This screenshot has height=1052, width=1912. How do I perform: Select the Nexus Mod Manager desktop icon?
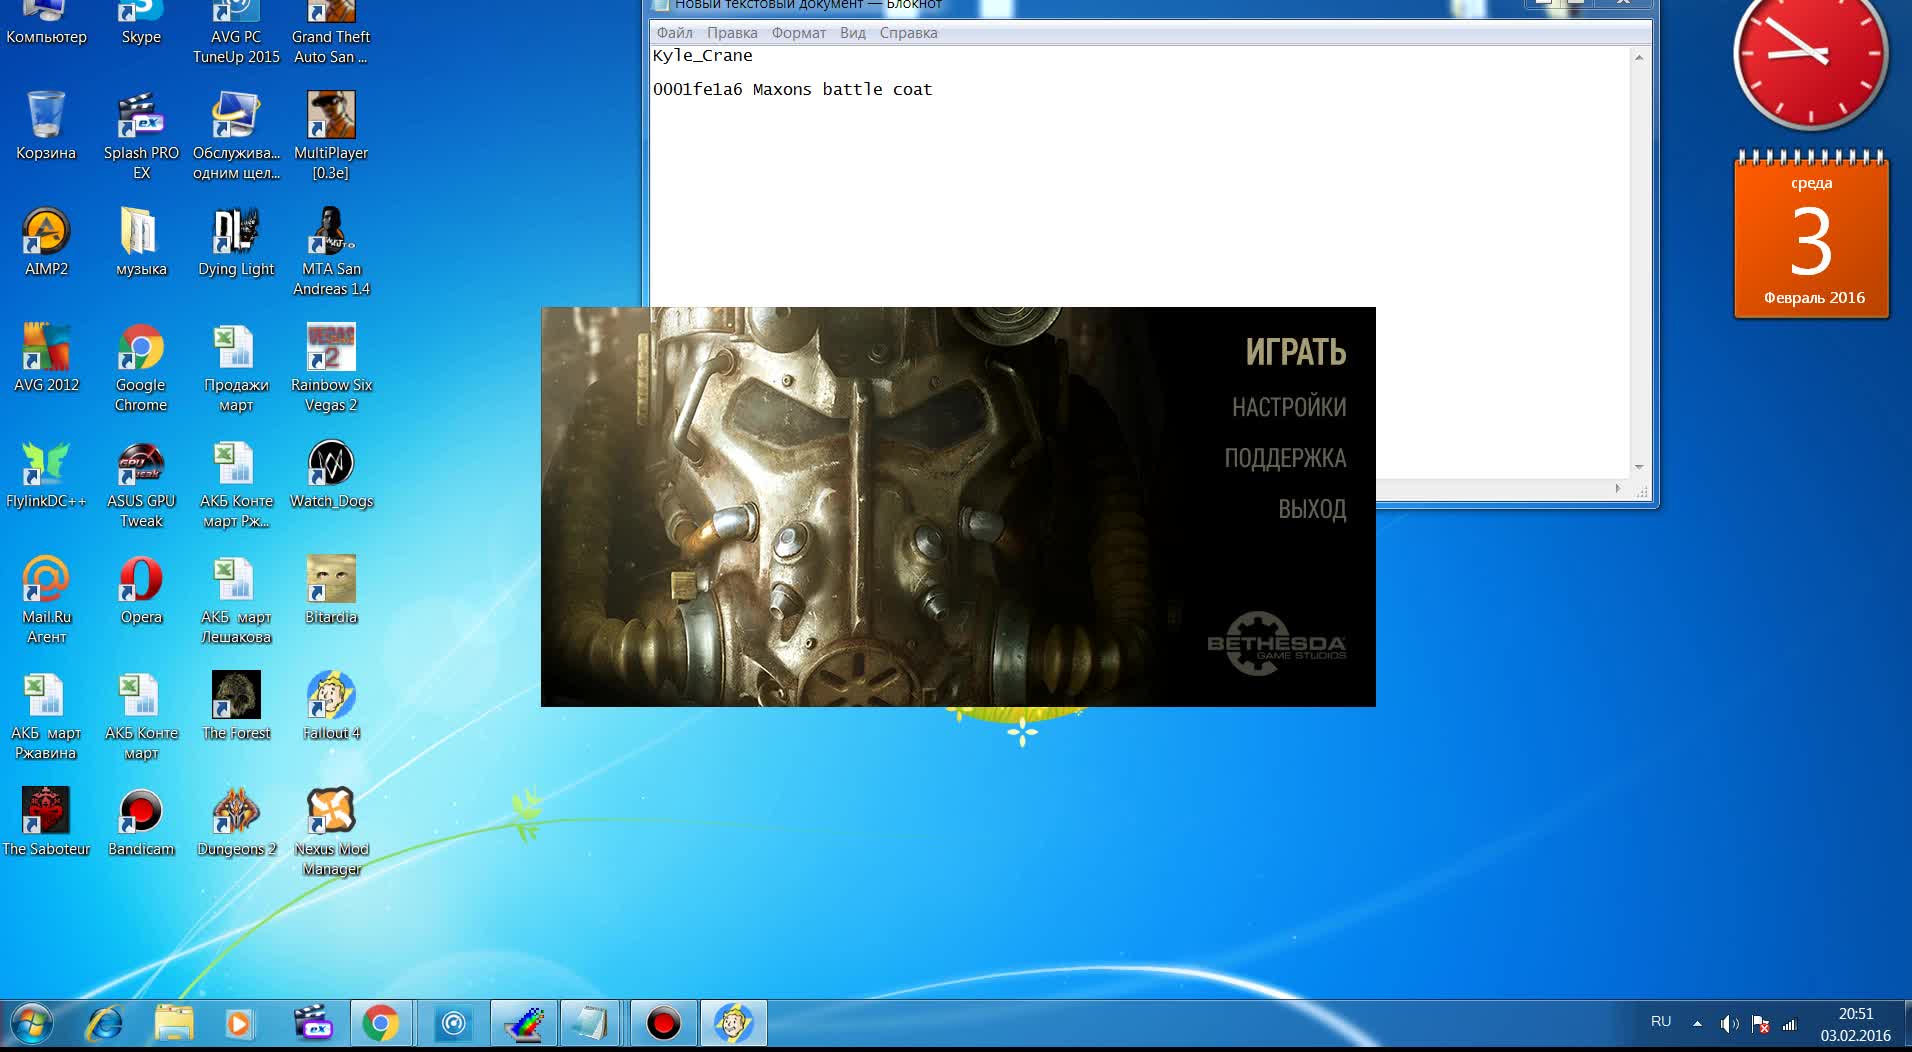pos(331,812)
